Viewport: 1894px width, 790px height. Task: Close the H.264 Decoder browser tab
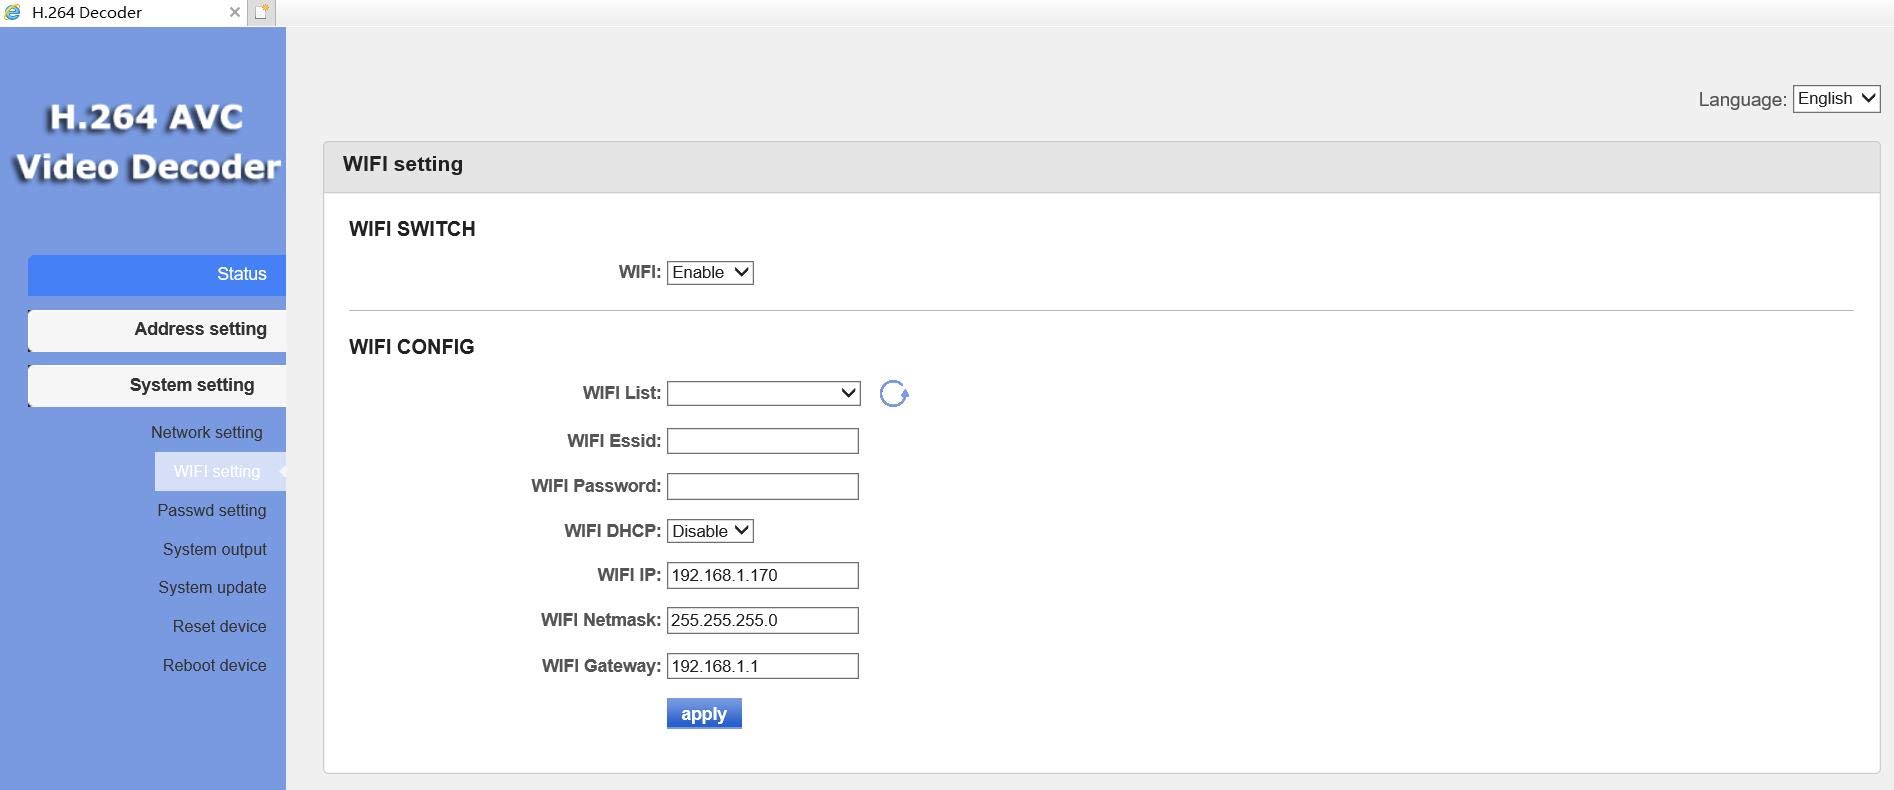(234, 12)
